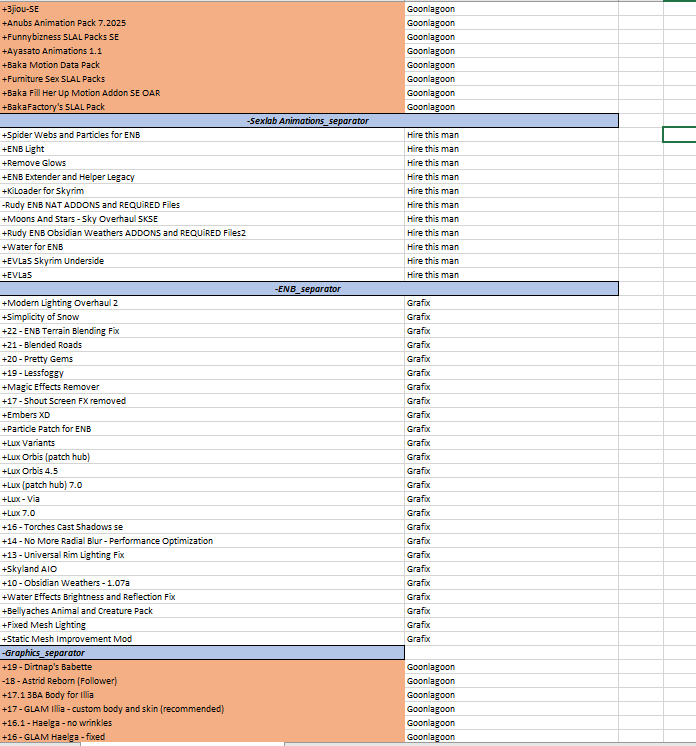The width and height of the screenshot is (696, 746).
Task: Select the '+3jiou-SE' cell
Action: pos(202,9)
